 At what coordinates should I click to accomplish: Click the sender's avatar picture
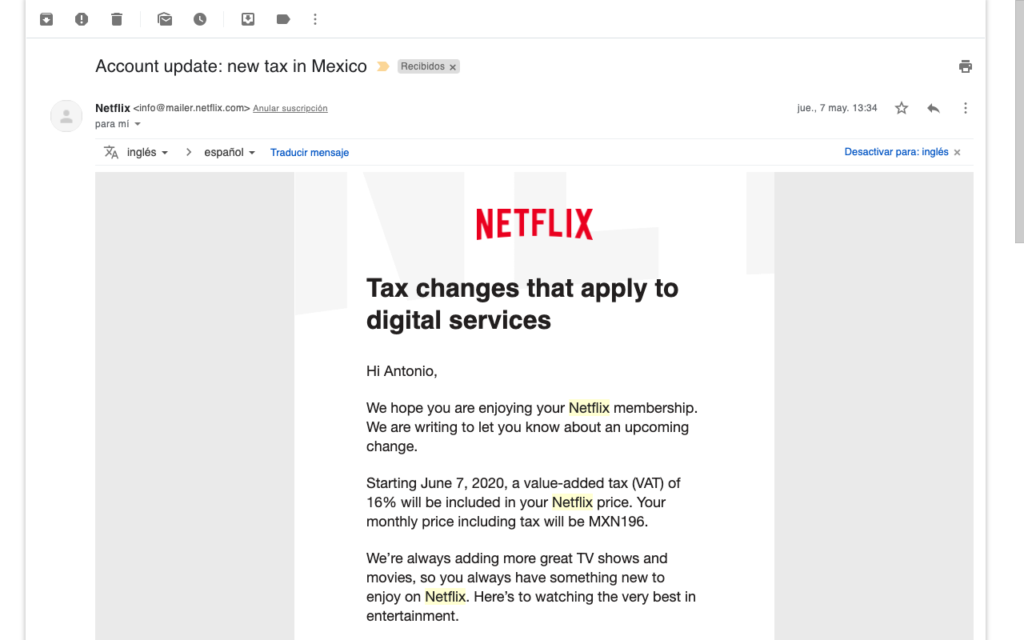[x=67, y=116]
